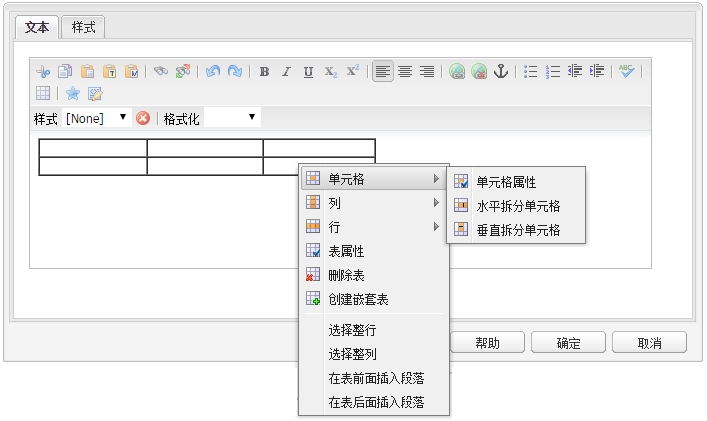707x421 pixels.
Task: Click the Cut scissors icon
Action: [43, 71]
